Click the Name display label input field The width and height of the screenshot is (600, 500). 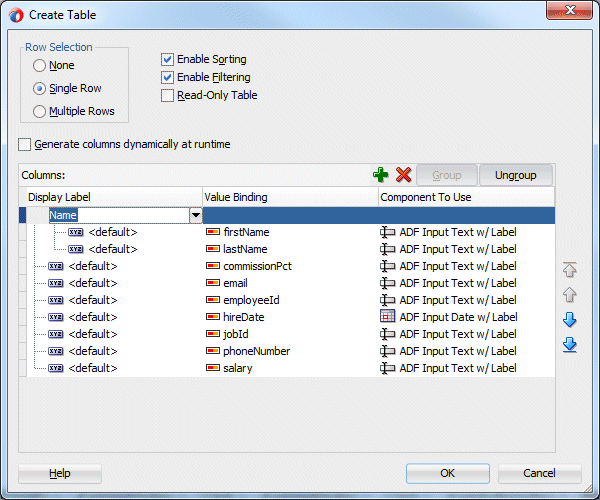(x=119, y=215)
